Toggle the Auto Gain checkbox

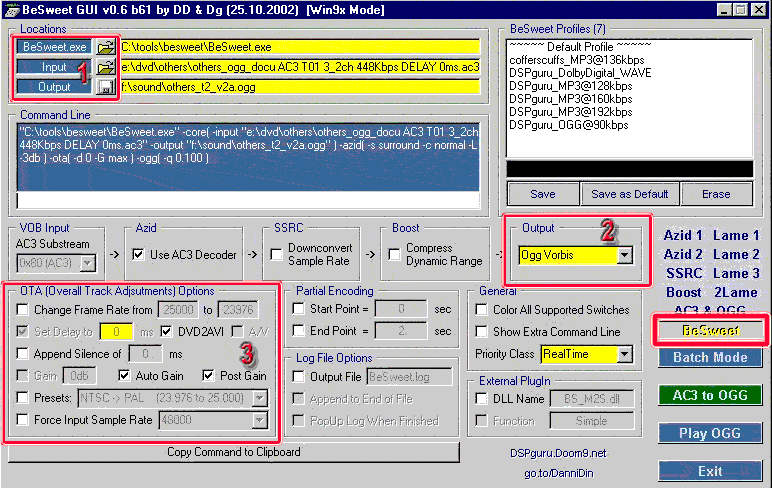[124, 376]
